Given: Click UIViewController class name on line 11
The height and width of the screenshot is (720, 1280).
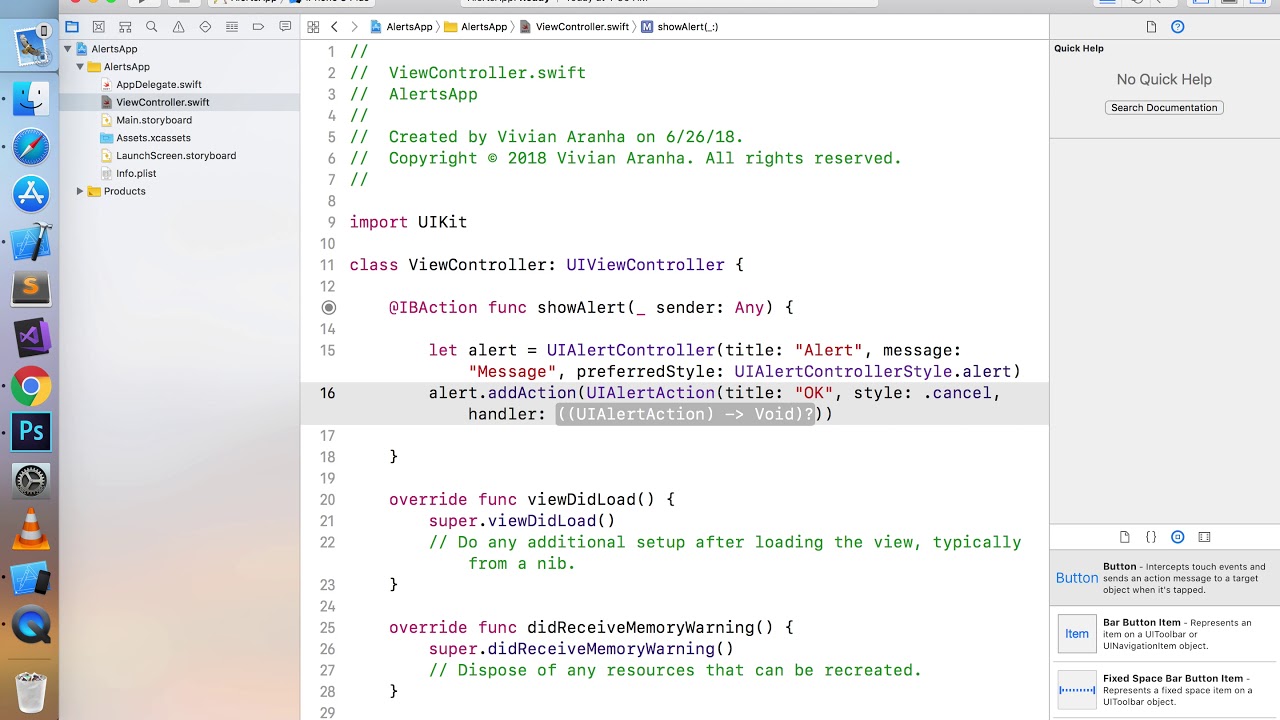Looking at the screenshot, I should tap(645, 265).
